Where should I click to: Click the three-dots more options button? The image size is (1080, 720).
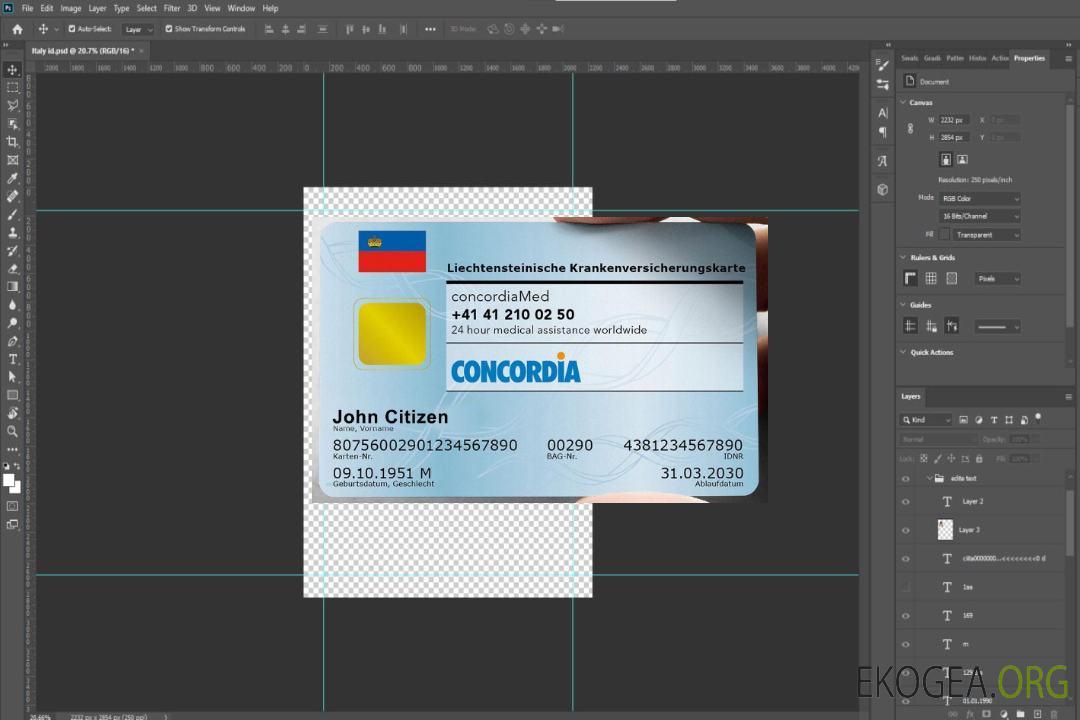pyautogui.click(x=430, y=29)
